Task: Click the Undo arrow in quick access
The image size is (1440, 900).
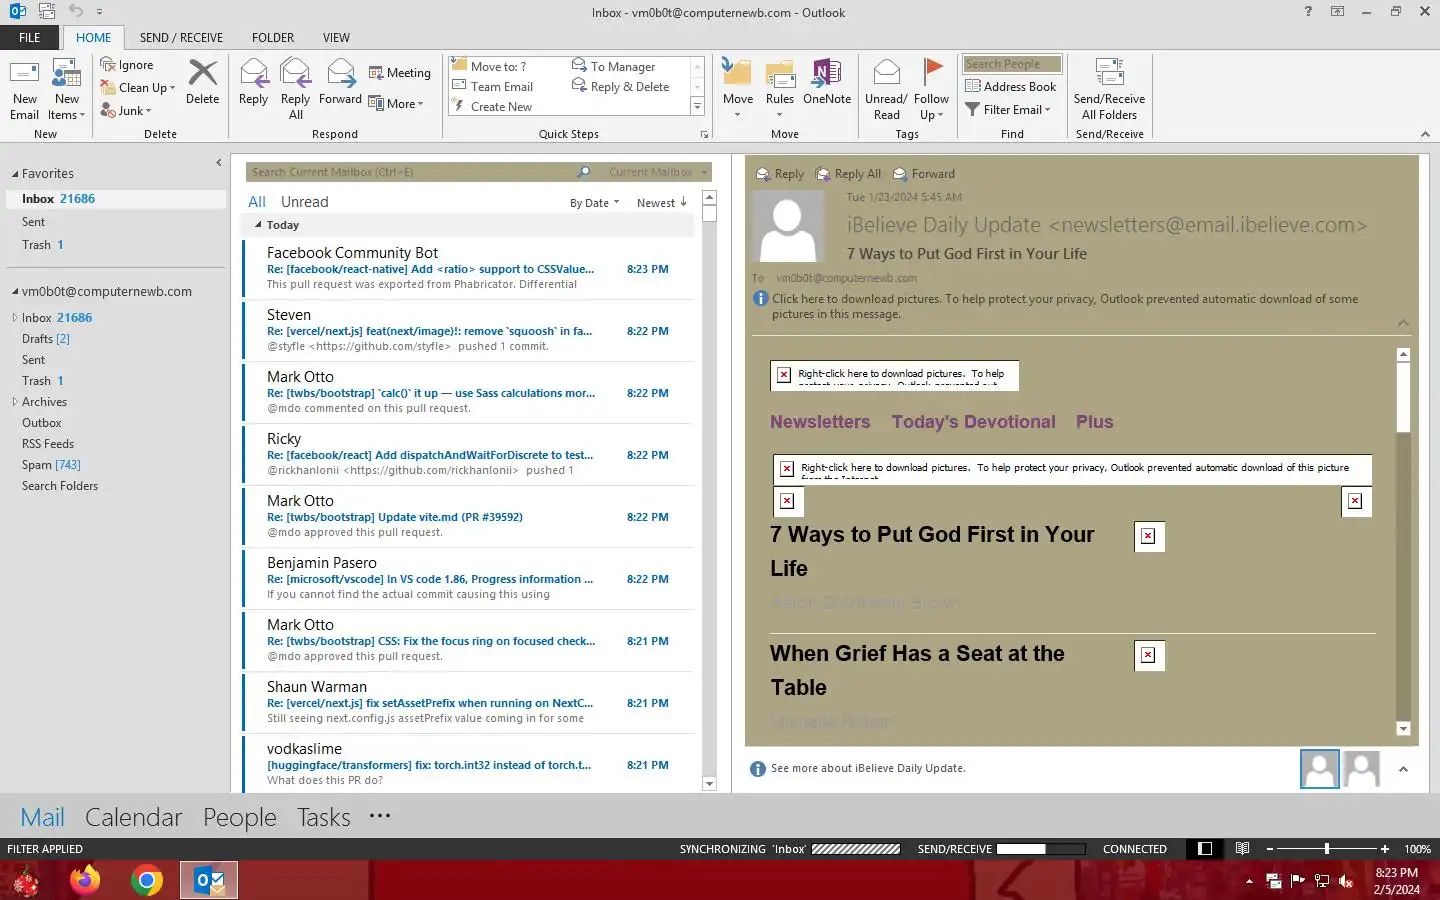Action: click(76, 11)
